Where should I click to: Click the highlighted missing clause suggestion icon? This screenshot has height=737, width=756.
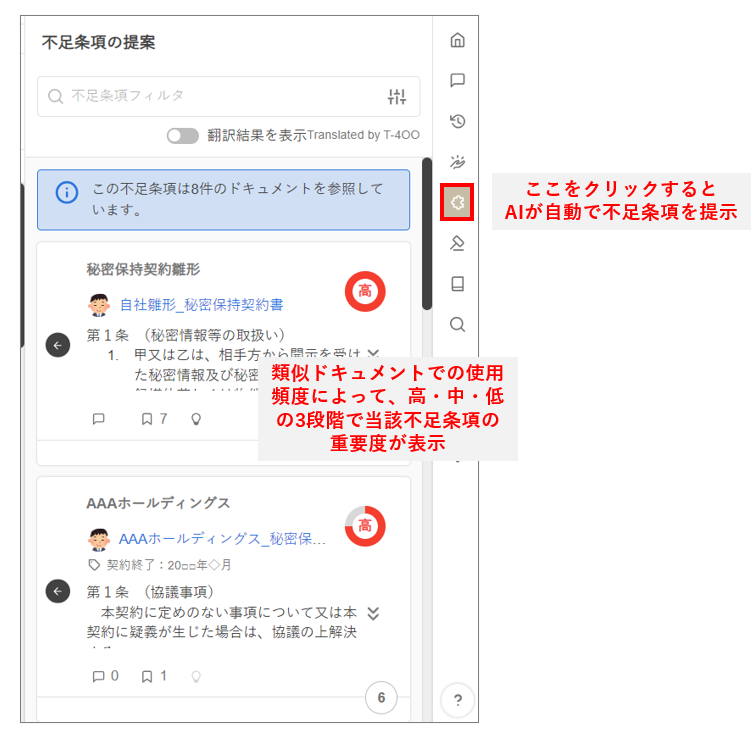click(457, 202)
